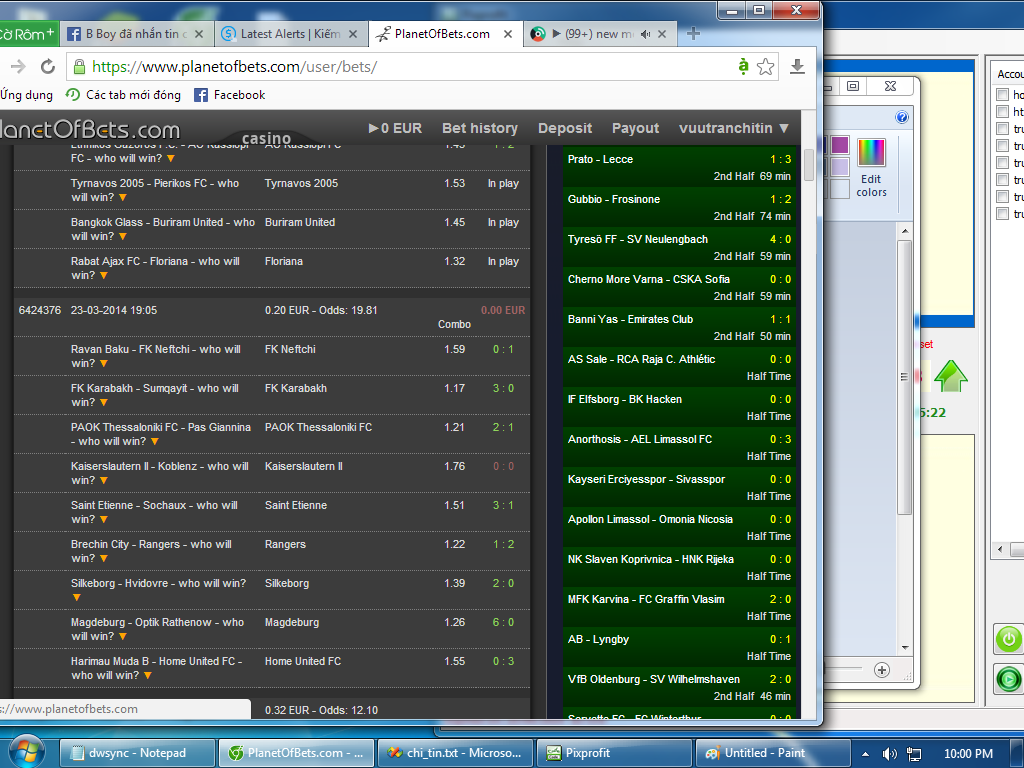Click the green translate 'à' icon in address bar
The image size is (1024, 768).
click(x=743, y=66)
